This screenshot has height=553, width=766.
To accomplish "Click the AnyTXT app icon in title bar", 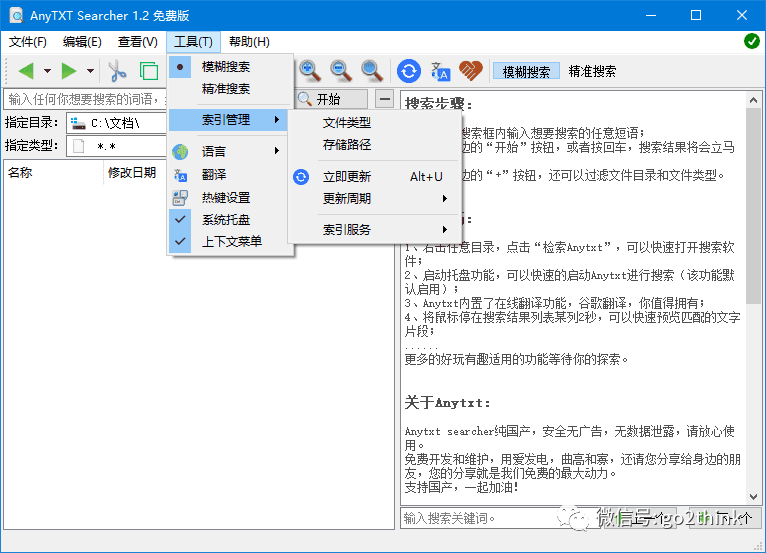I will click(16, 15).
